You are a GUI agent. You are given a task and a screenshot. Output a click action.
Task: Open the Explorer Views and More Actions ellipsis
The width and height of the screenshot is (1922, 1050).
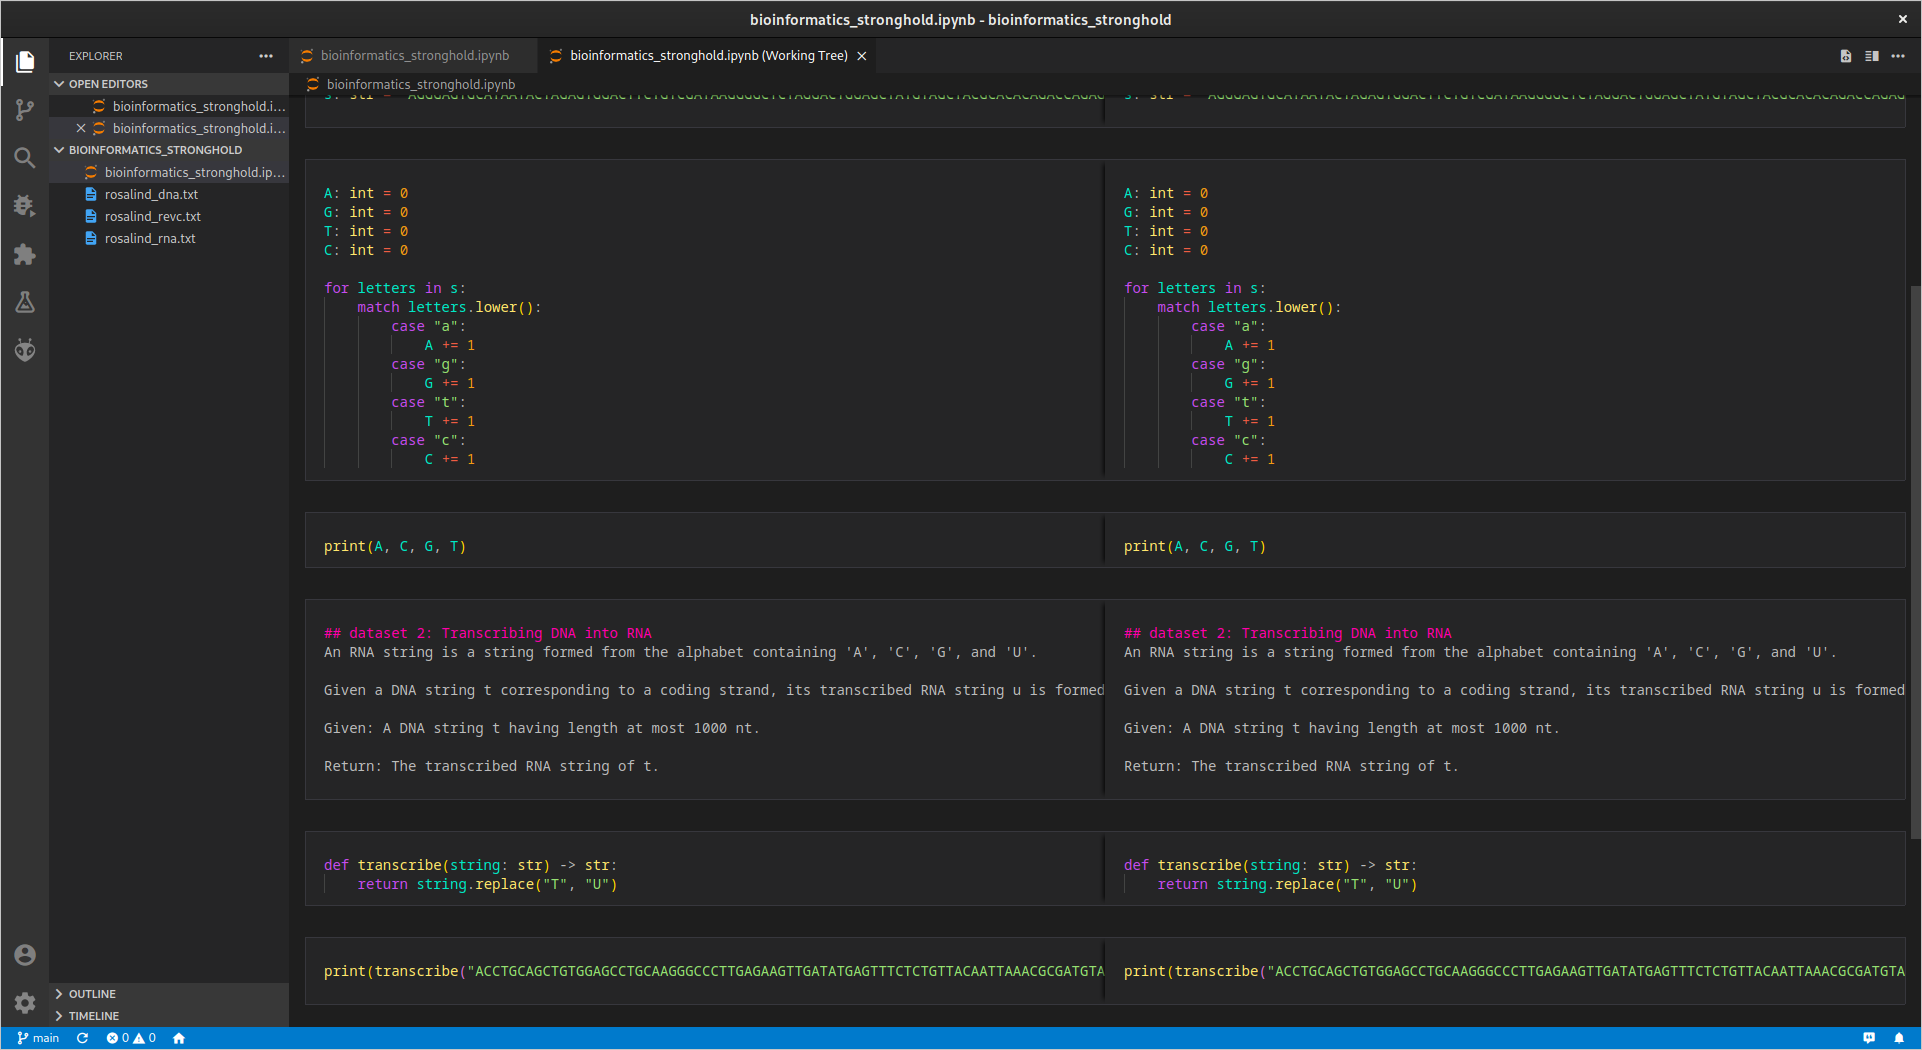266,56
